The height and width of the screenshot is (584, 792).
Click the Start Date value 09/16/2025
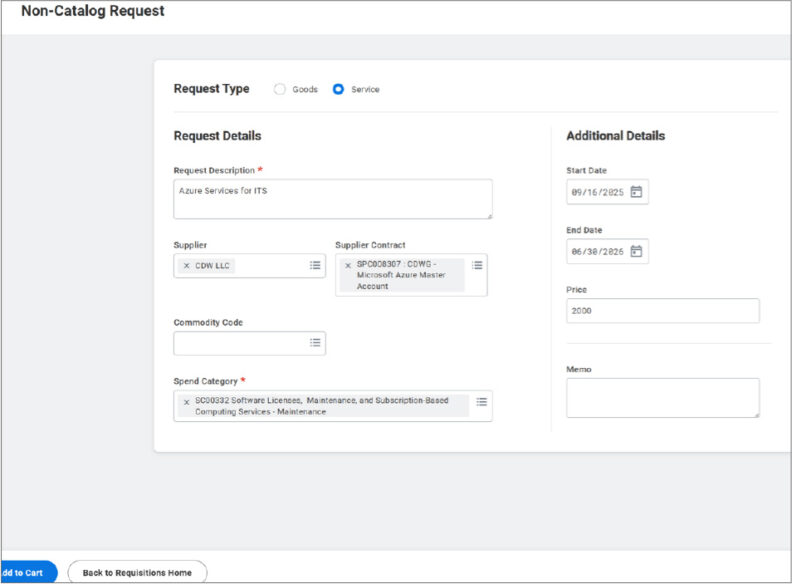(x=598, y=192)
